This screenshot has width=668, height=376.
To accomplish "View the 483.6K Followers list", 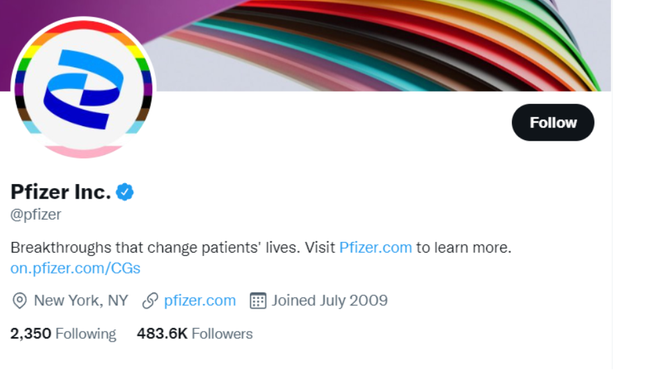I will (195, 334).
